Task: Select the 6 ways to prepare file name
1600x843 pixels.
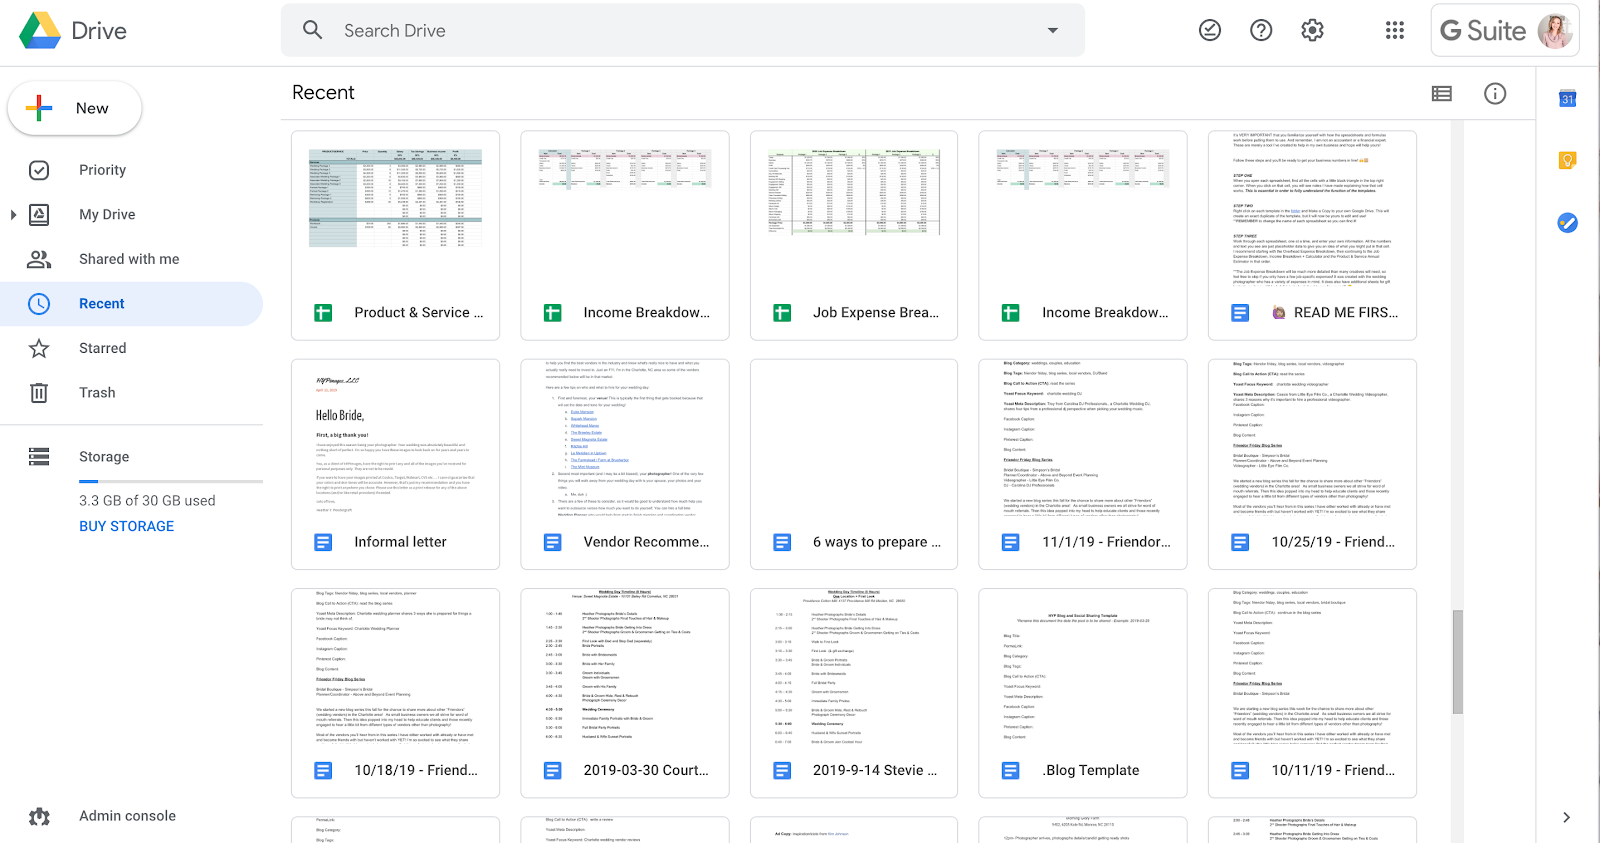Action: click(877, 542)
